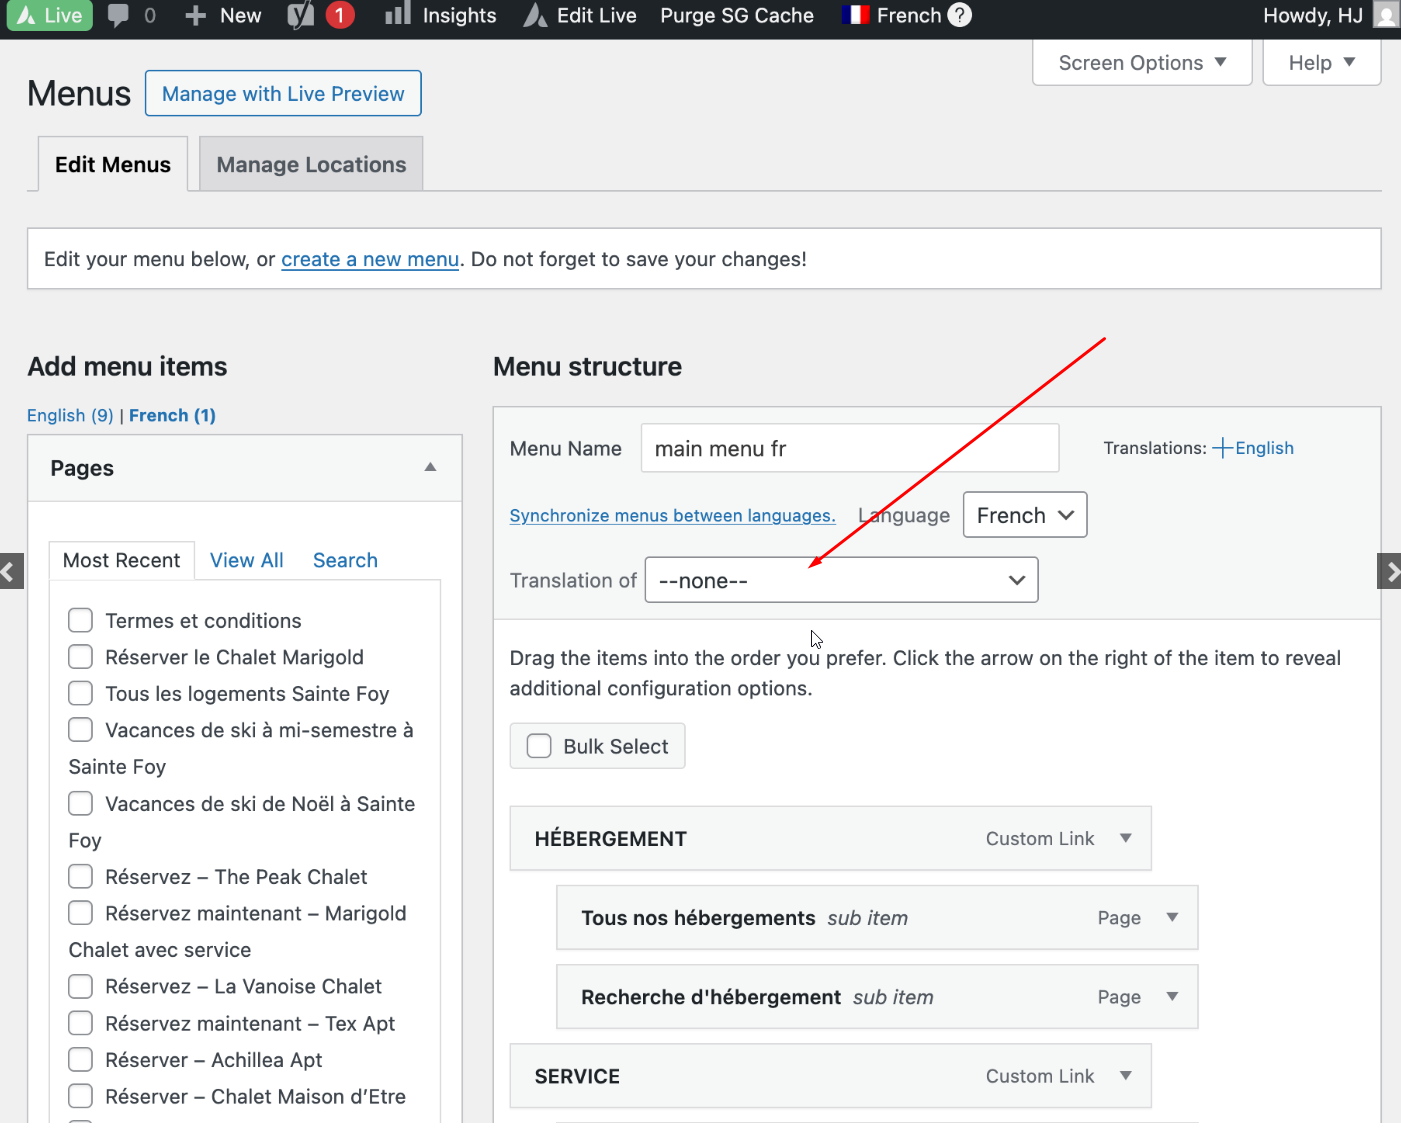Enable the Bulk Select checkbox

539,746
